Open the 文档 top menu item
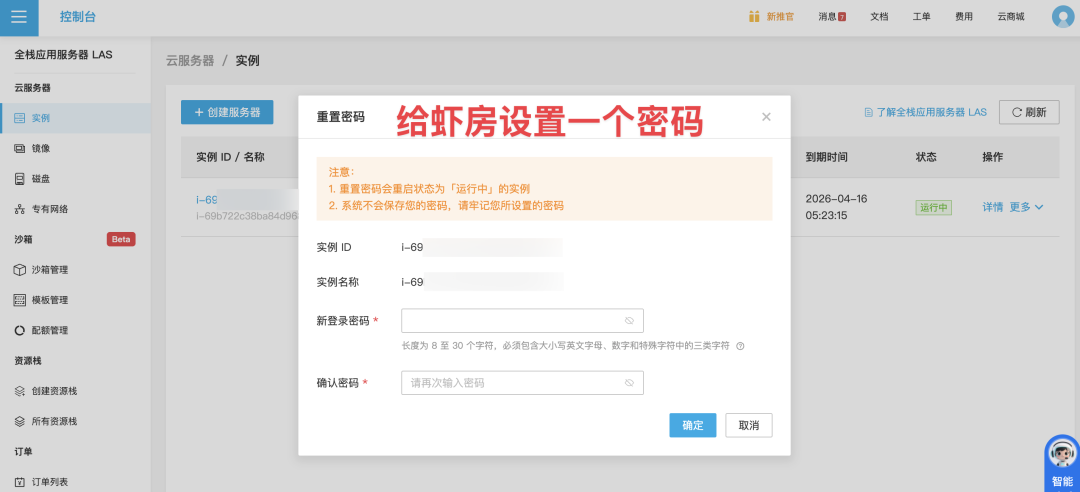 (879, 17)
